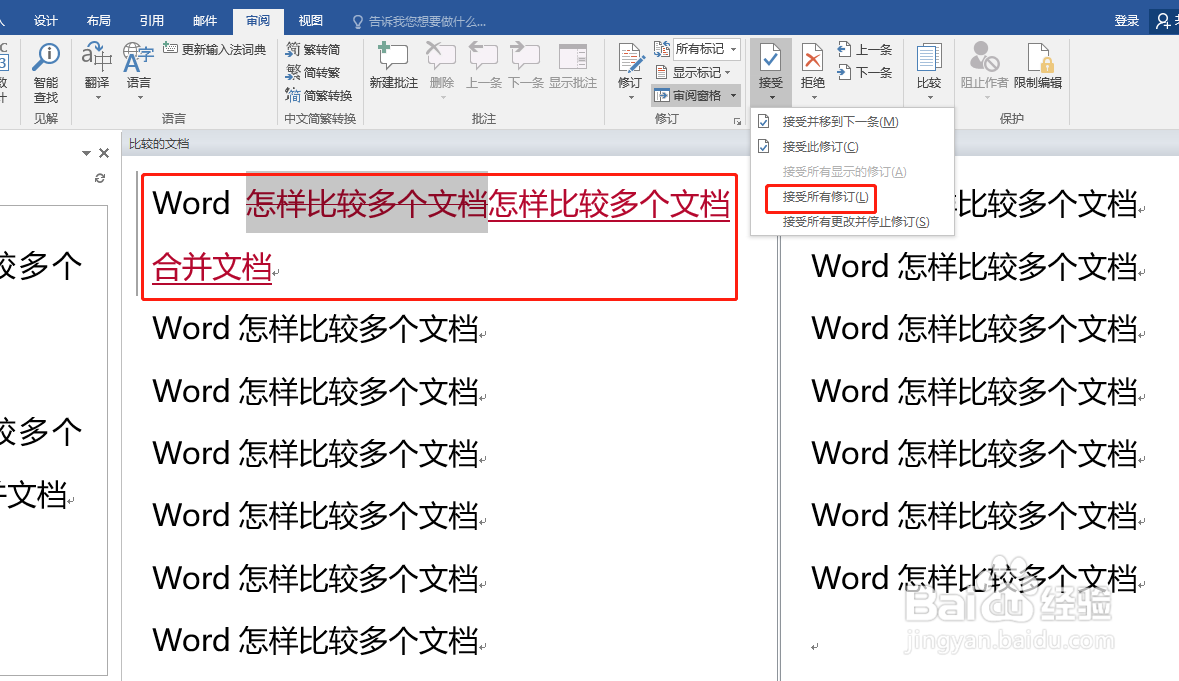Refresh the revisions pane count
Screen dimensions: 1179x681
click(x=99, y=178)
